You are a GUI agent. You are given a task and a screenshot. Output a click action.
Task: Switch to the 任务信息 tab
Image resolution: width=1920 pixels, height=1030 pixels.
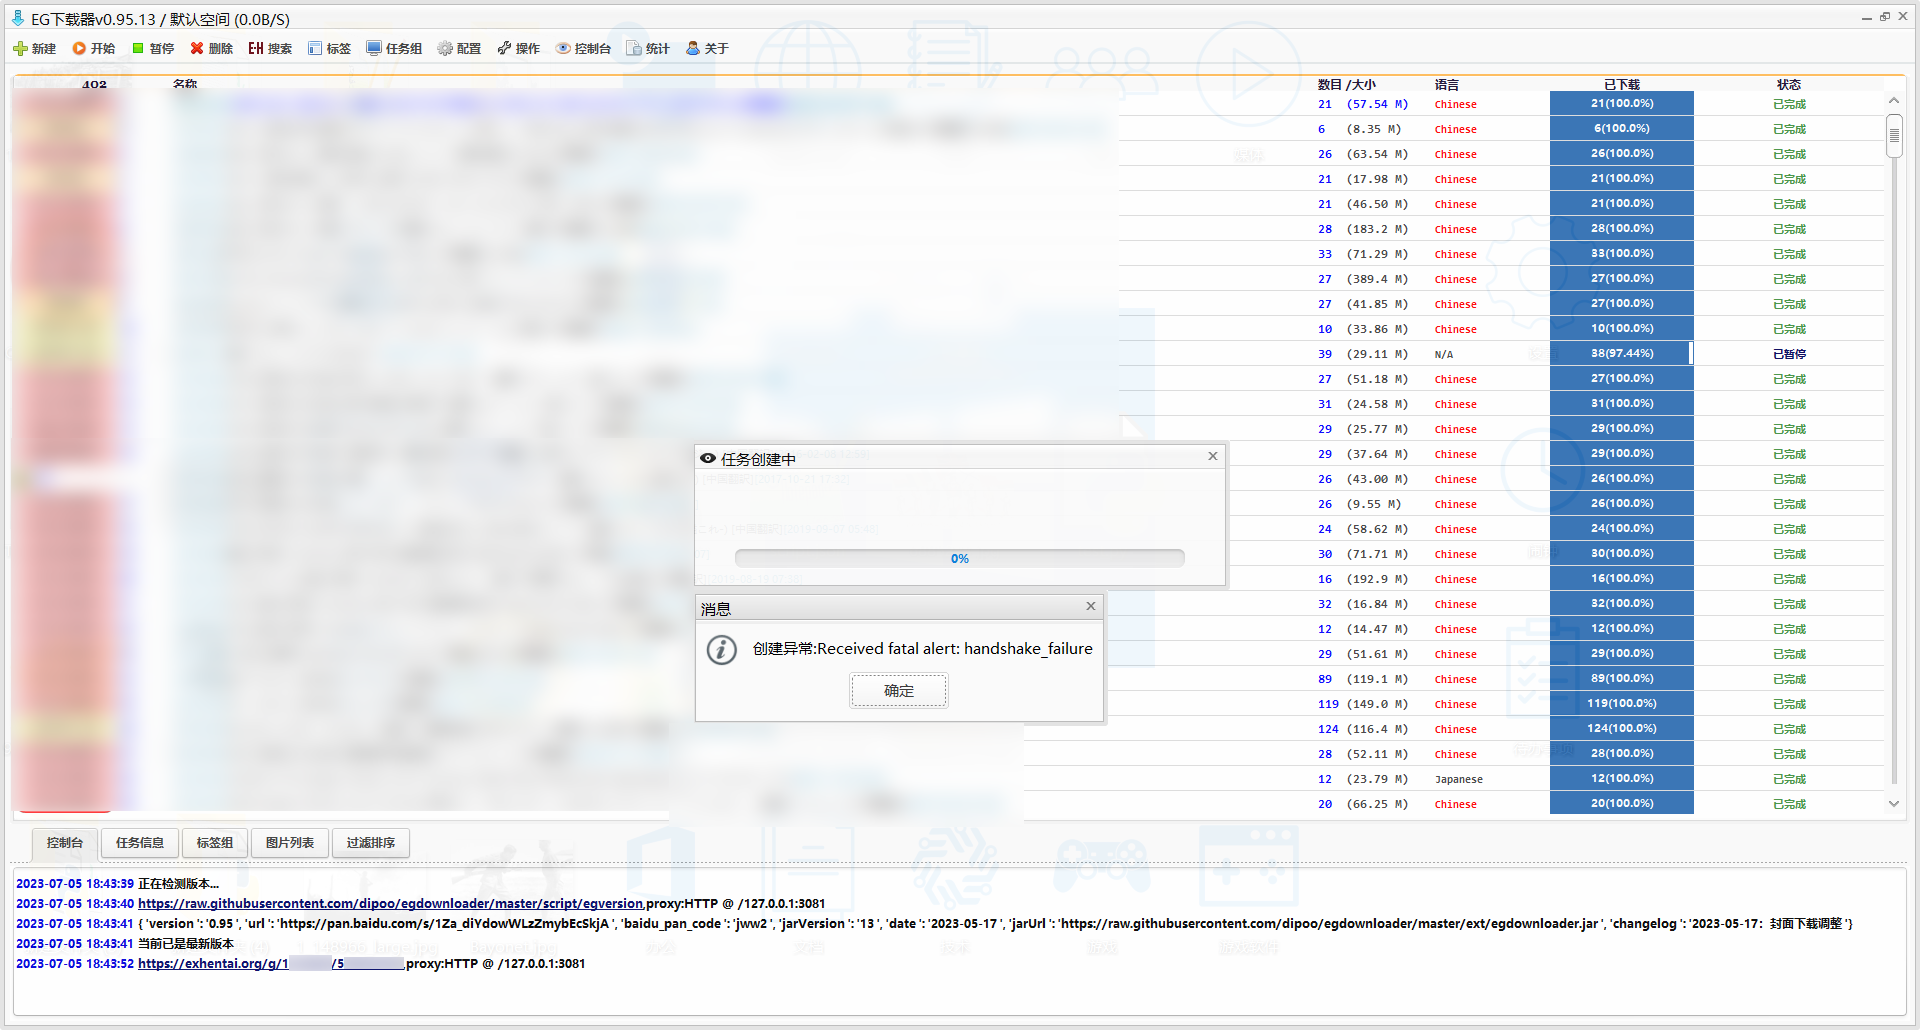(x=139, y=843)
